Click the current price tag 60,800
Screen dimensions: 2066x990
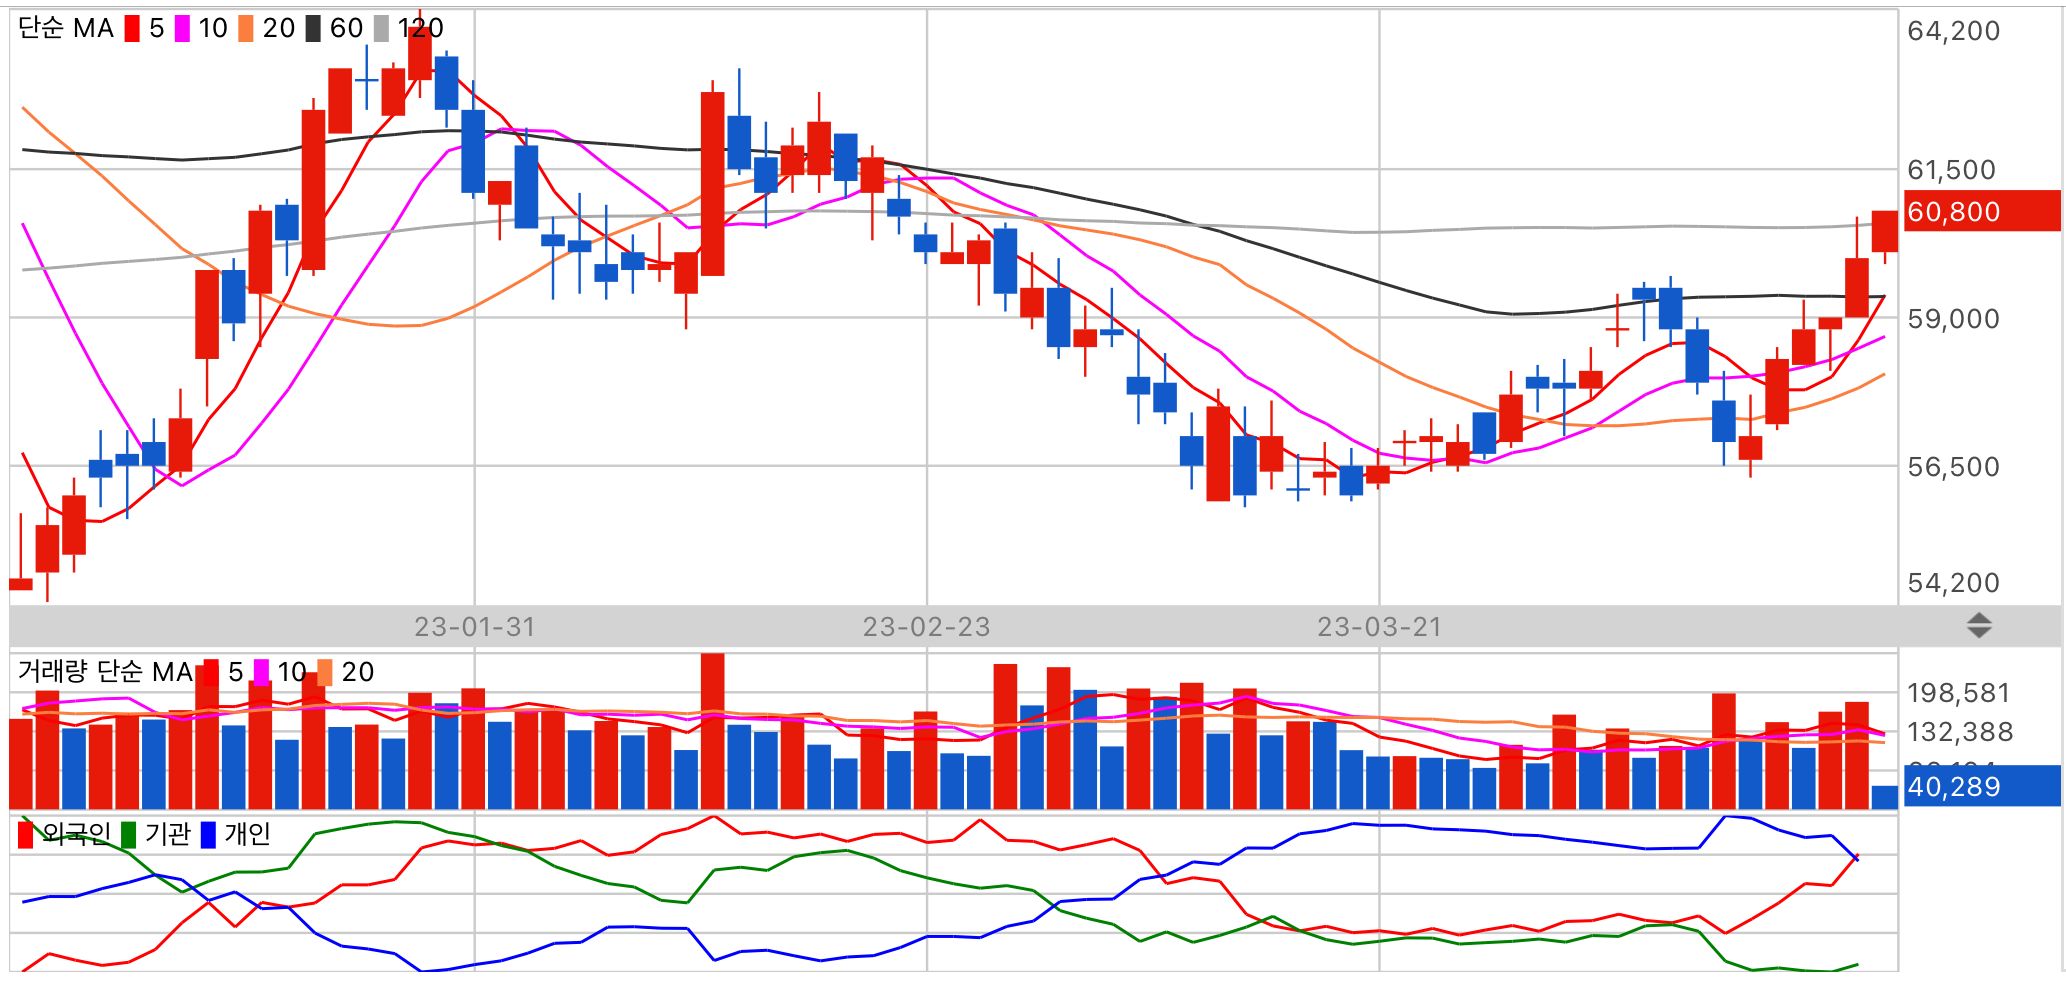[1982, 211]
